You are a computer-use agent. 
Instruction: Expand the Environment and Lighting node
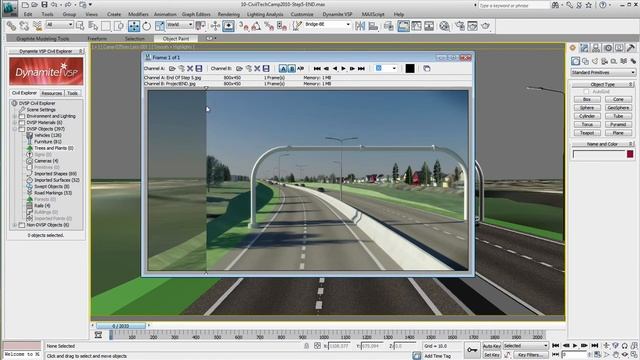[x=15, y=116]
